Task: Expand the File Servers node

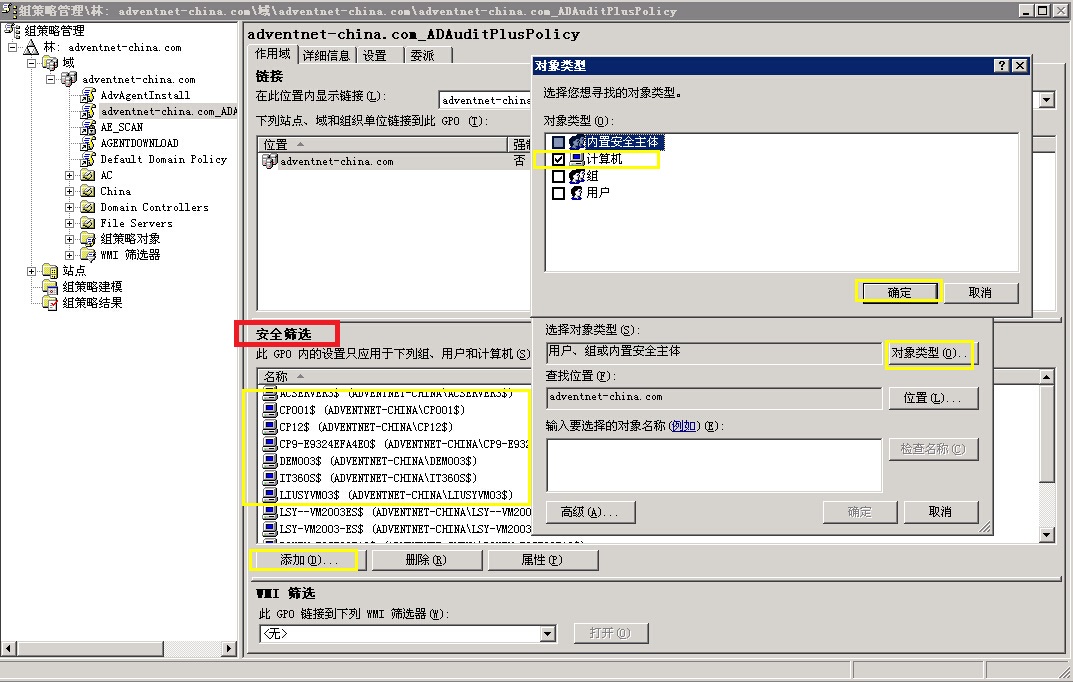Action: [x=70, y=224]
